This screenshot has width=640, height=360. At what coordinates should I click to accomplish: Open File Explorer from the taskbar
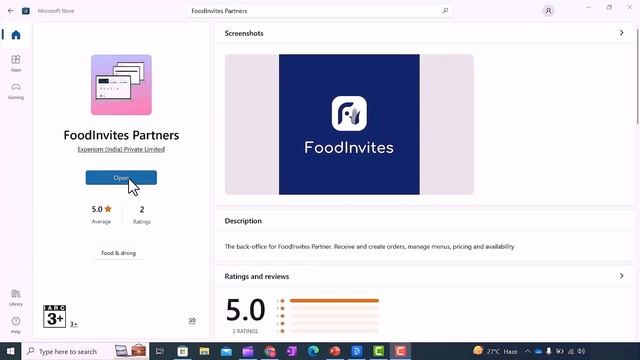[x=204, y=351]
